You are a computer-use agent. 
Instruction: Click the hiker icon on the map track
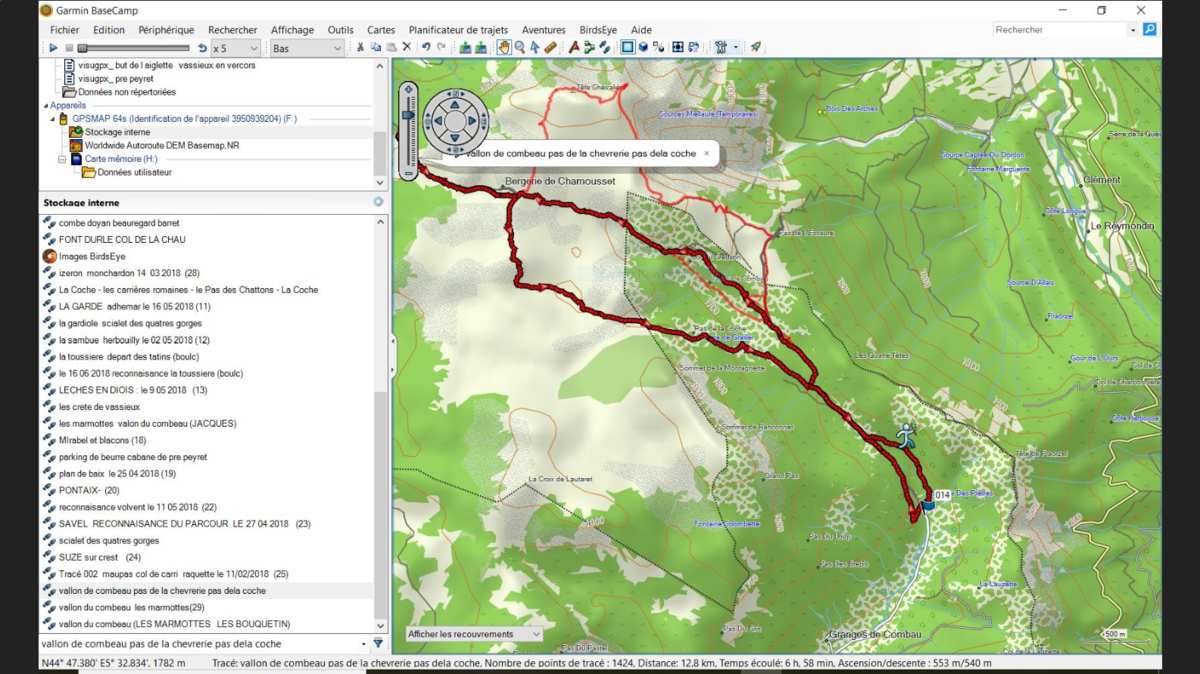tap(905, 434)
